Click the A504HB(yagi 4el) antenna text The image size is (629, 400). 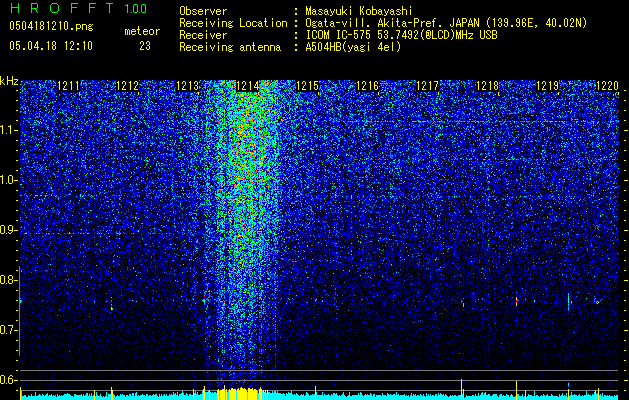coord(353,47)
